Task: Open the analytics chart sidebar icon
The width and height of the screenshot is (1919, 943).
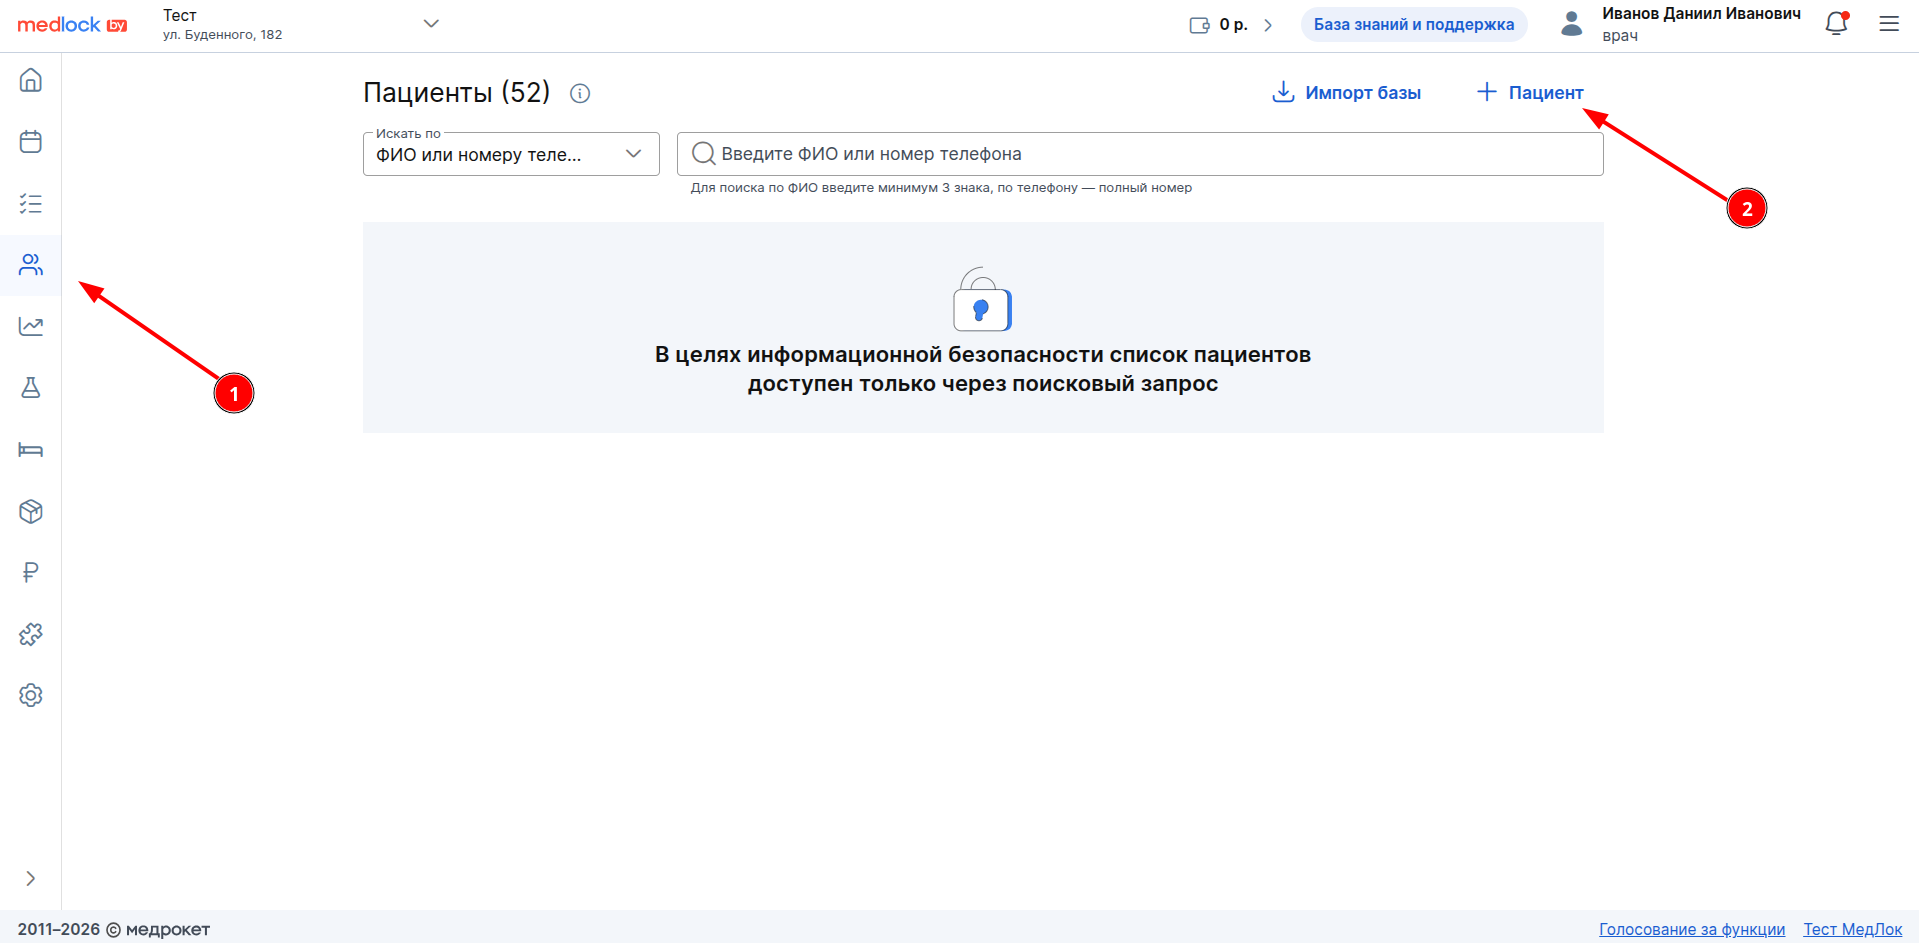Action: [31, 326]
